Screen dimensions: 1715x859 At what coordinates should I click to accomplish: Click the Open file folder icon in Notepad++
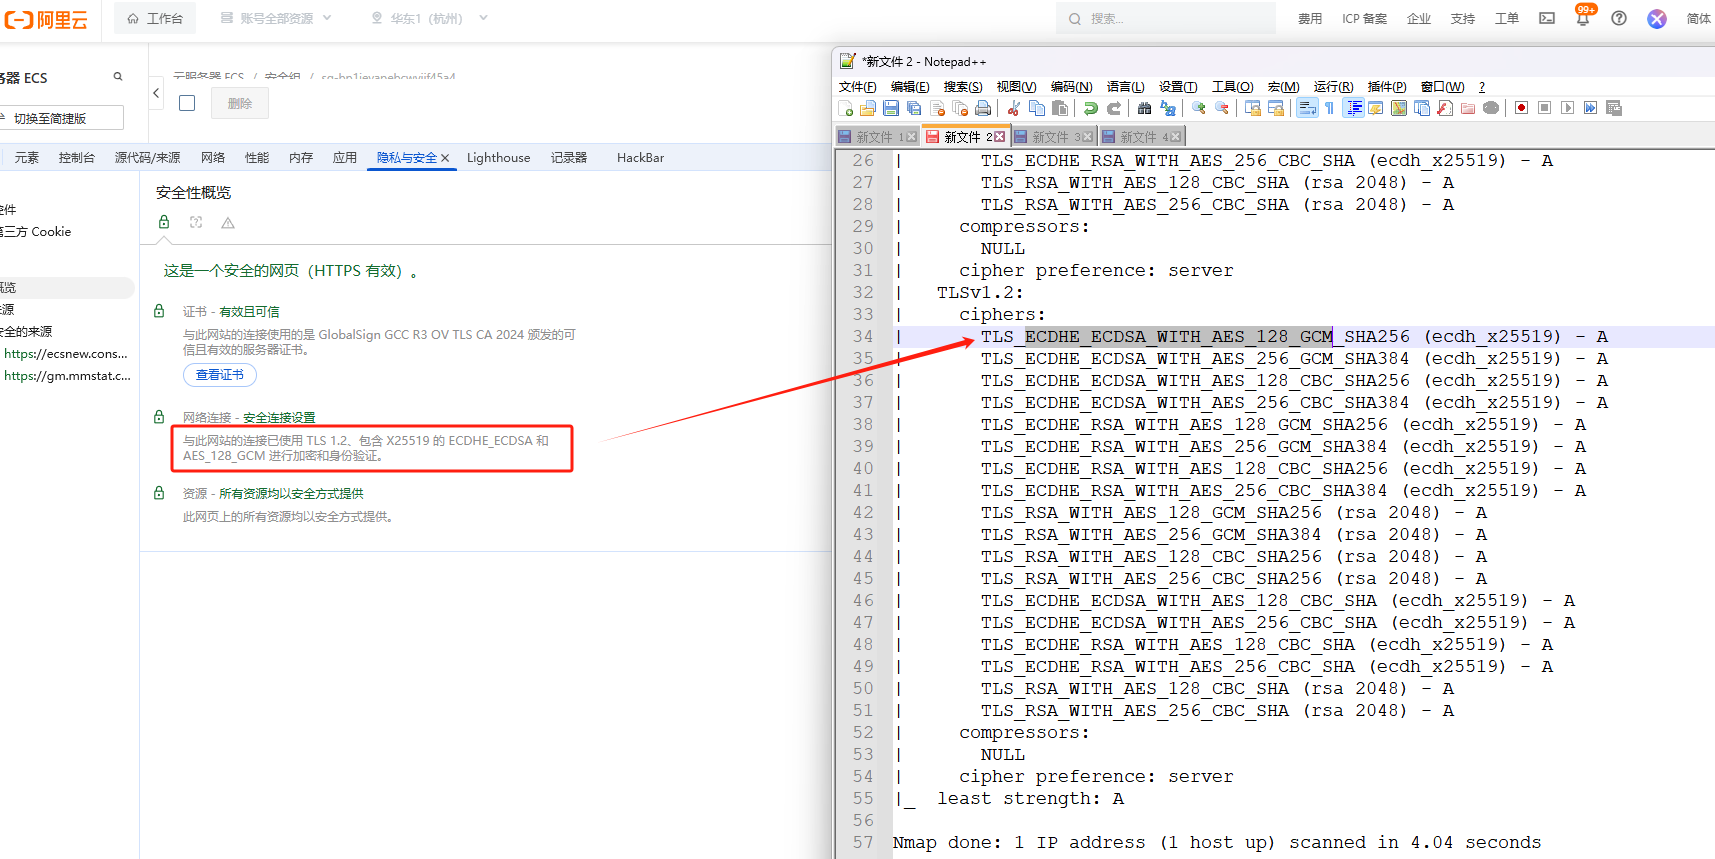click(868, 108)
